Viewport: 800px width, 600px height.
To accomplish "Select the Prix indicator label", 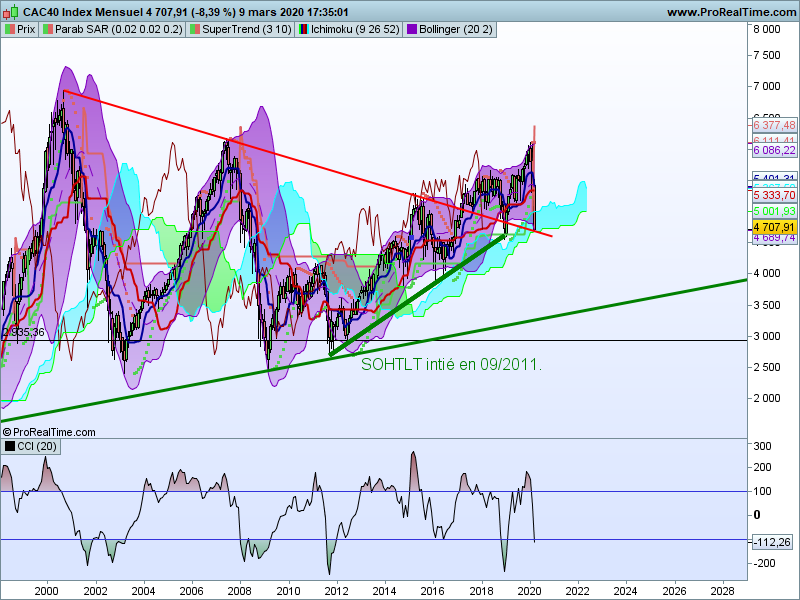I will coord(20,30).
